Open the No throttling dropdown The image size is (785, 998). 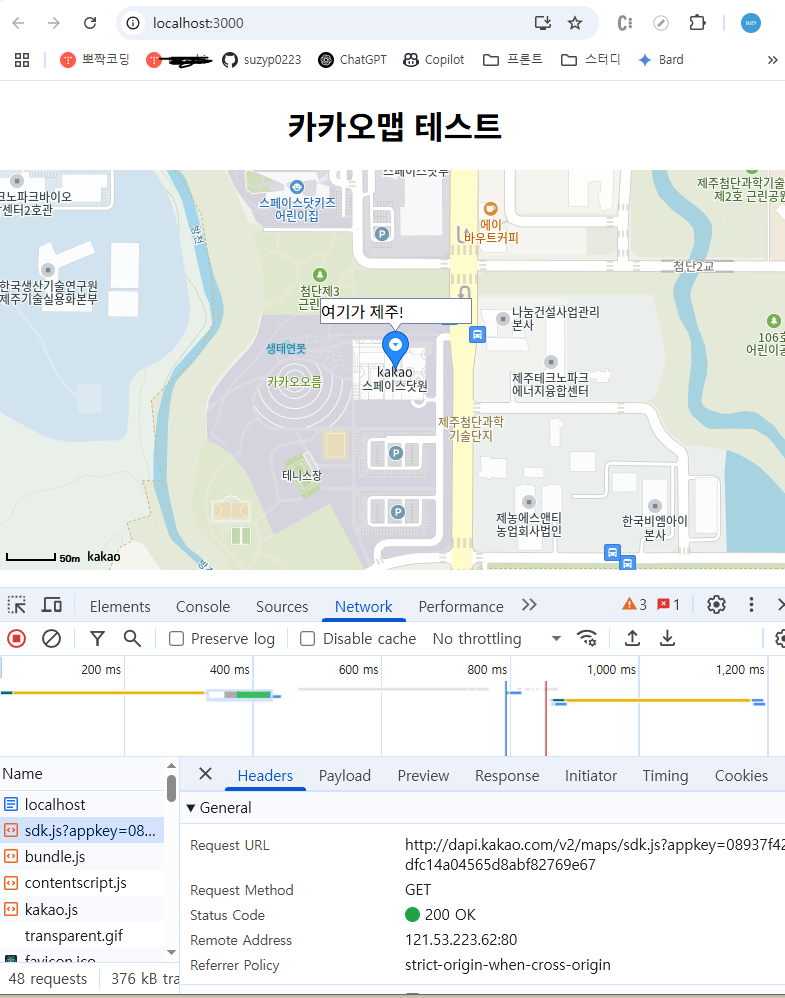click(497, 638)
